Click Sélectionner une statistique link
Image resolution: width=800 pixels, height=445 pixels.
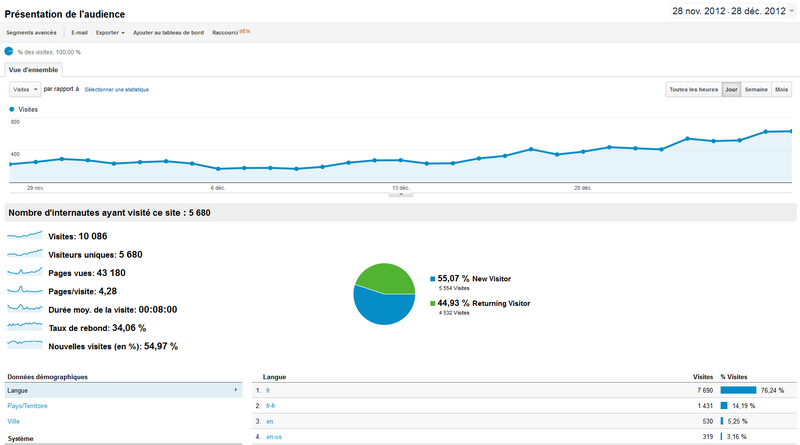[116, 90]
